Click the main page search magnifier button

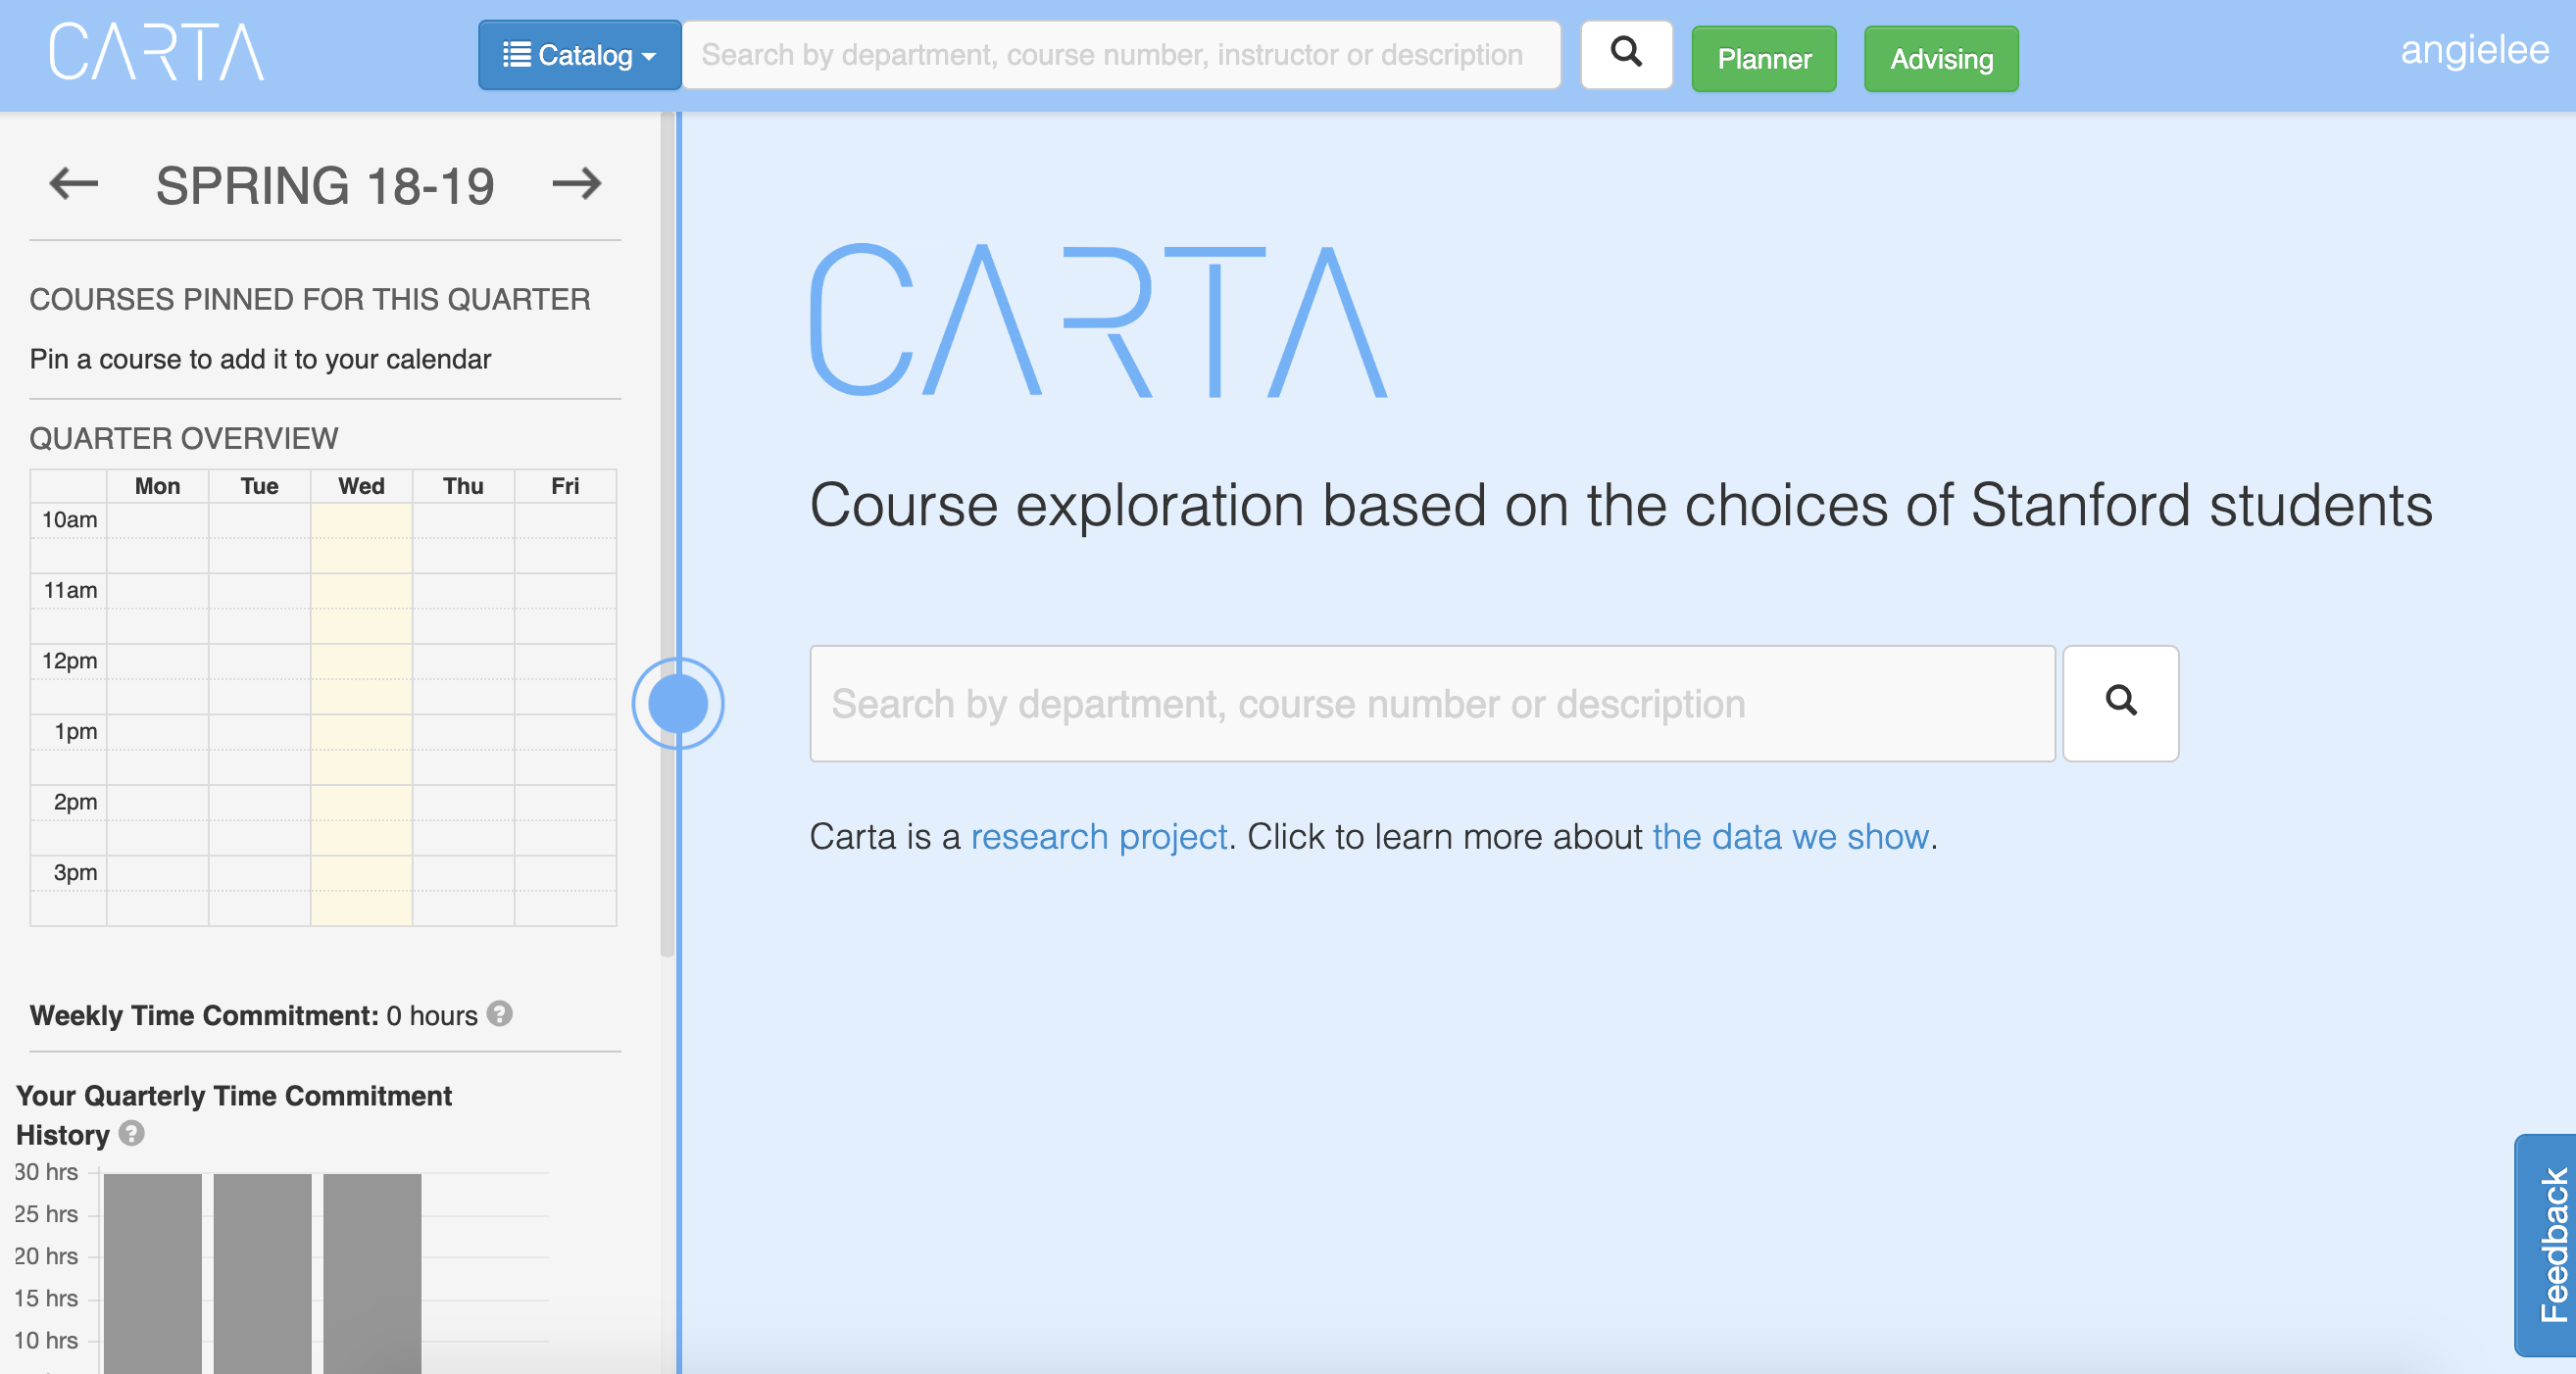[x=2120, y=703]
